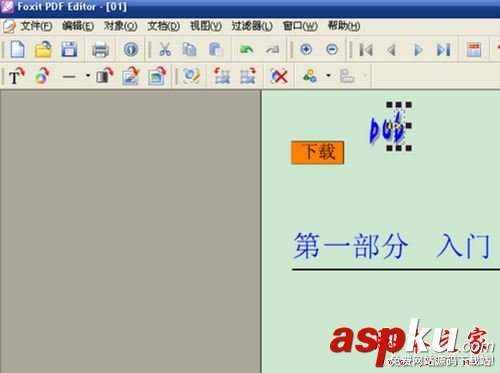The image size is (500, 373).
Task: Click the document icon beside 文件 menu
Action: pos(9,26)
